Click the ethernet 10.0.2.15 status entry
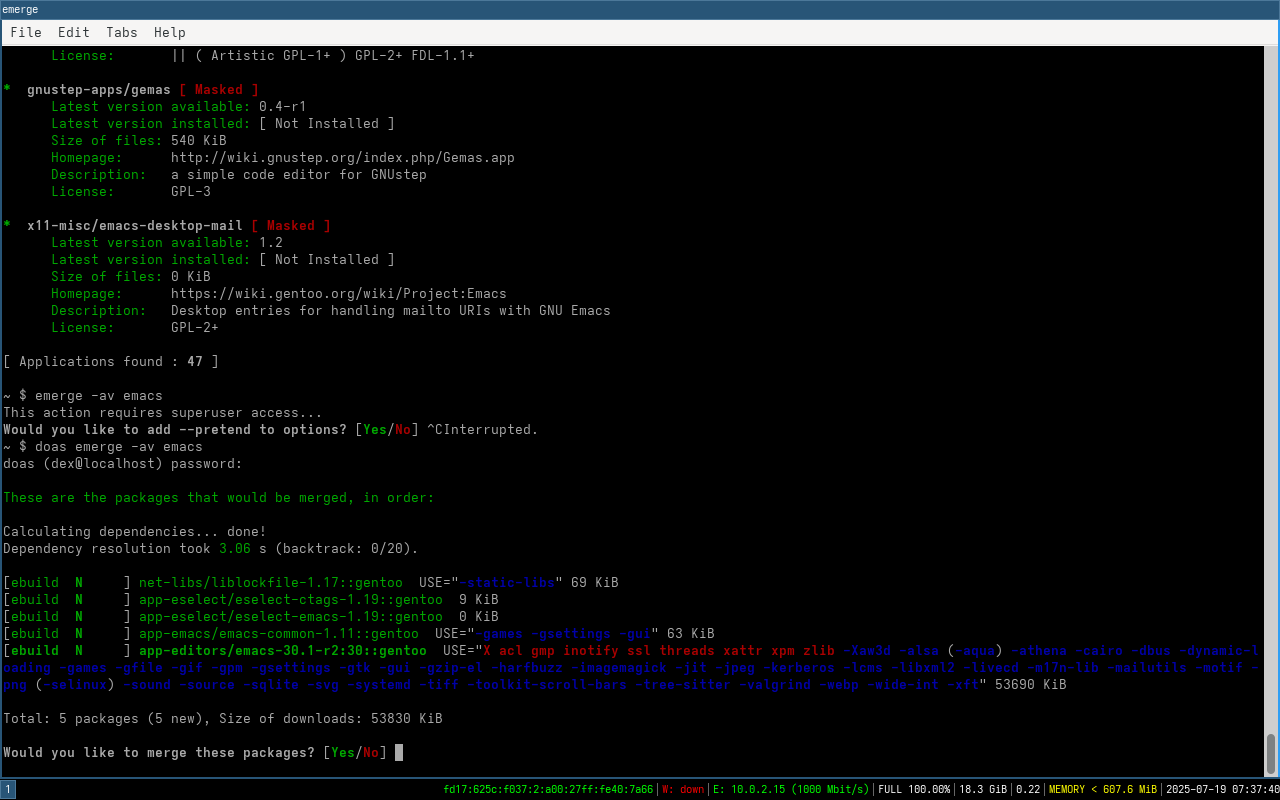 coord(791,789)
